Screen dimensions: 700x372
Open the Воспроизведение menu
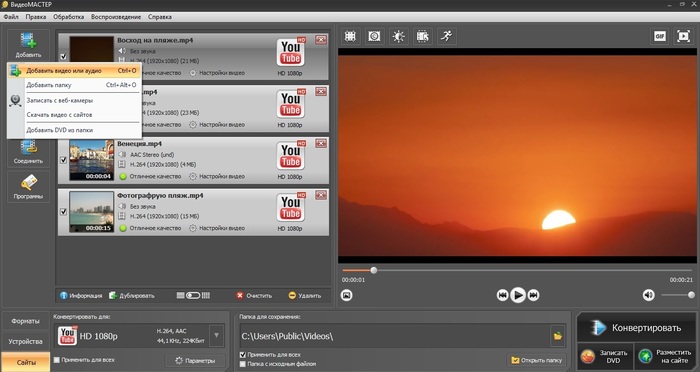116,17
